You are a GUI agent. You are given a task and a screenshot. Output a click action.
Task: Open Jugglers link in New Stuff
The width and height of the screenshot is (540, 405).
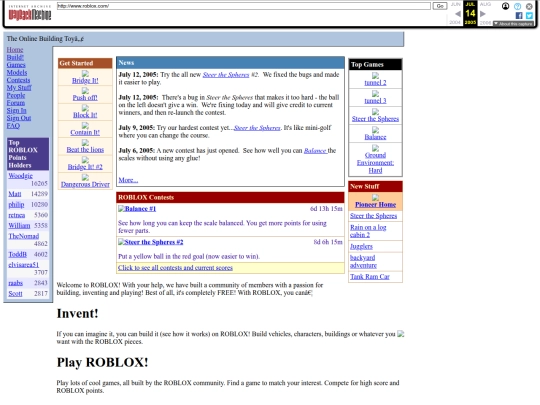(x=361, y=246)
